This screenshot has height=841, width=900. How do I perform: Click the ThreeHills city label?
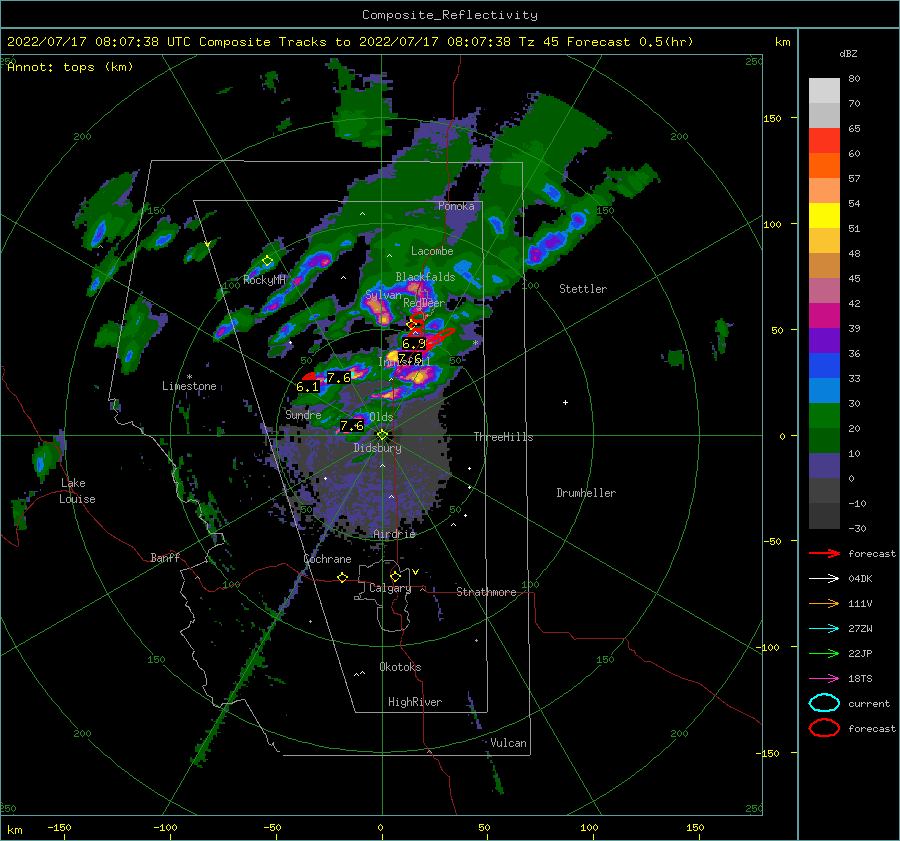coord(503,437)
